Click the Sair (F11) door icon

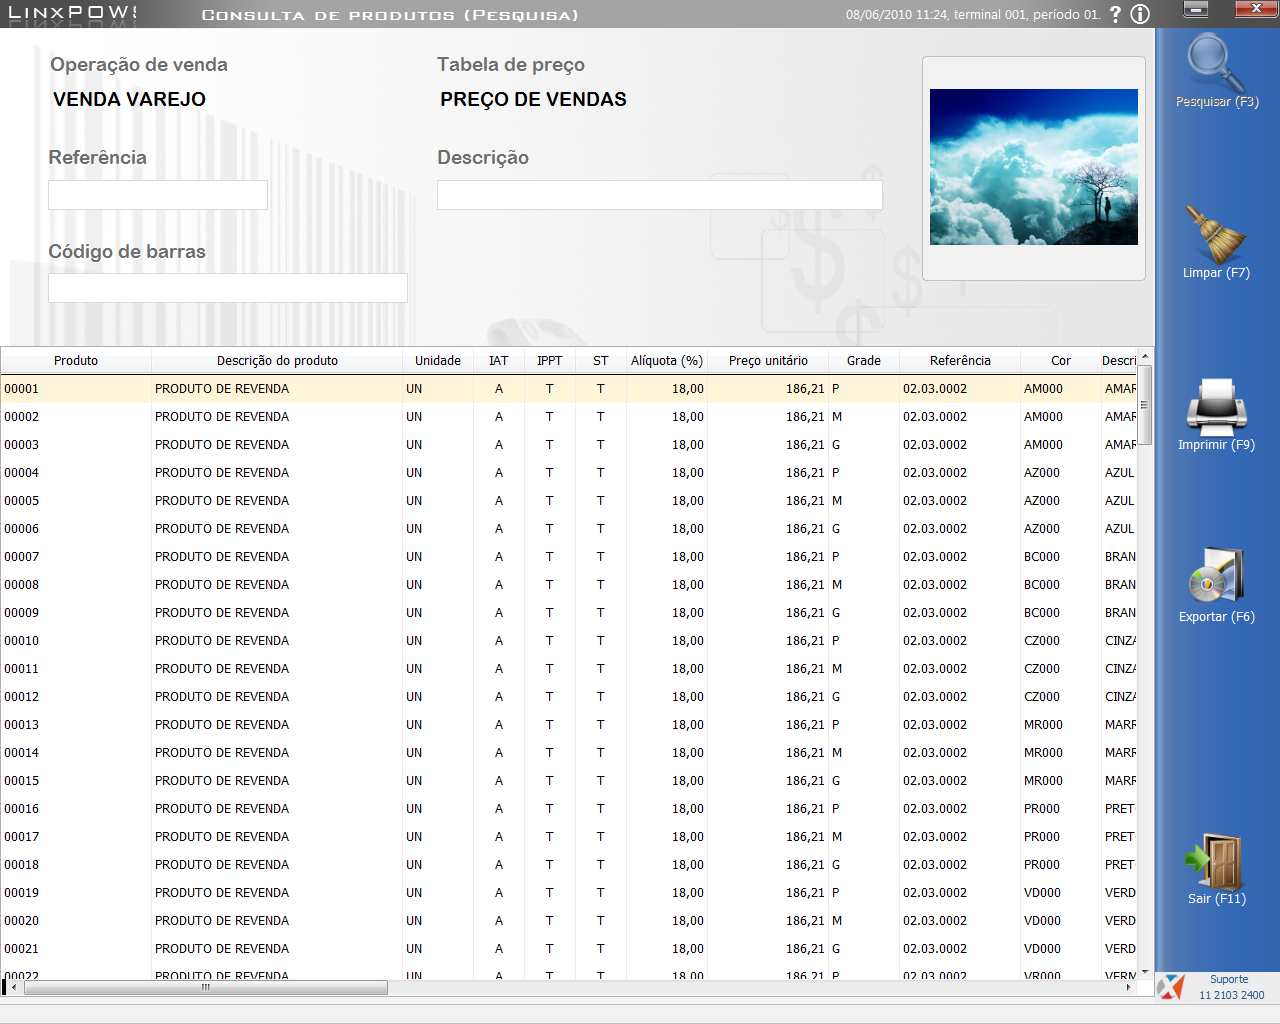(x=1215, y=861)
